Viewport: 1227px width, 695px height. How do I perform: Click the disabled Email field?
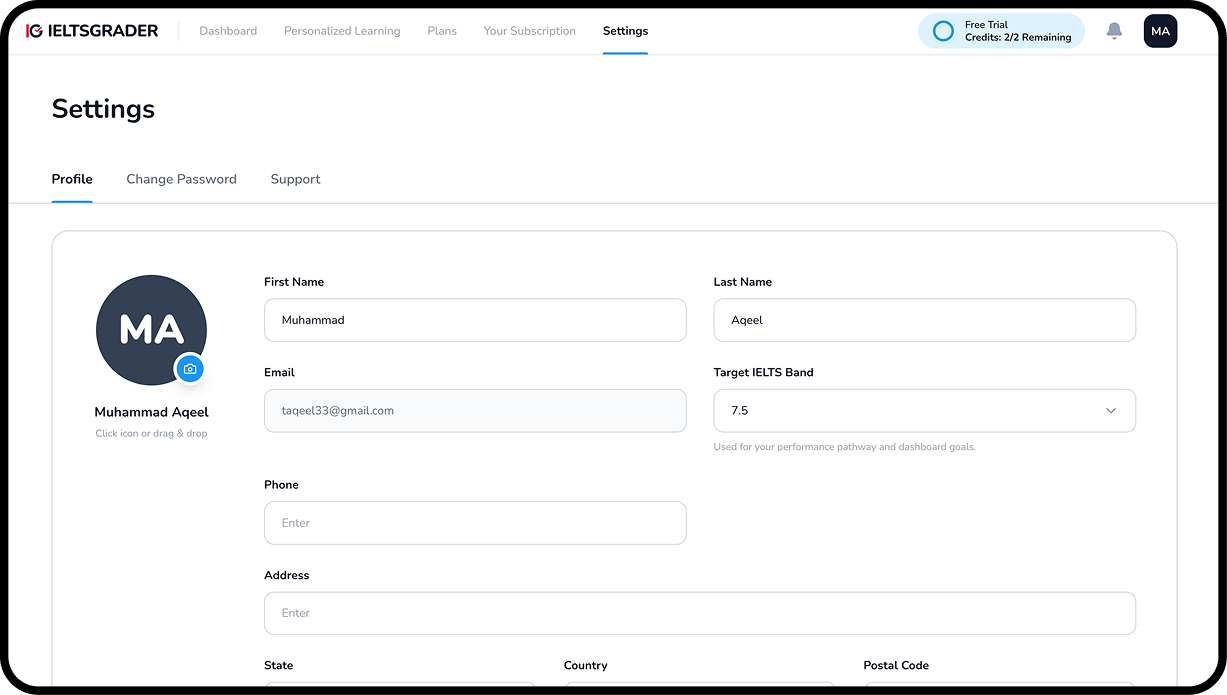coord(475,411)
